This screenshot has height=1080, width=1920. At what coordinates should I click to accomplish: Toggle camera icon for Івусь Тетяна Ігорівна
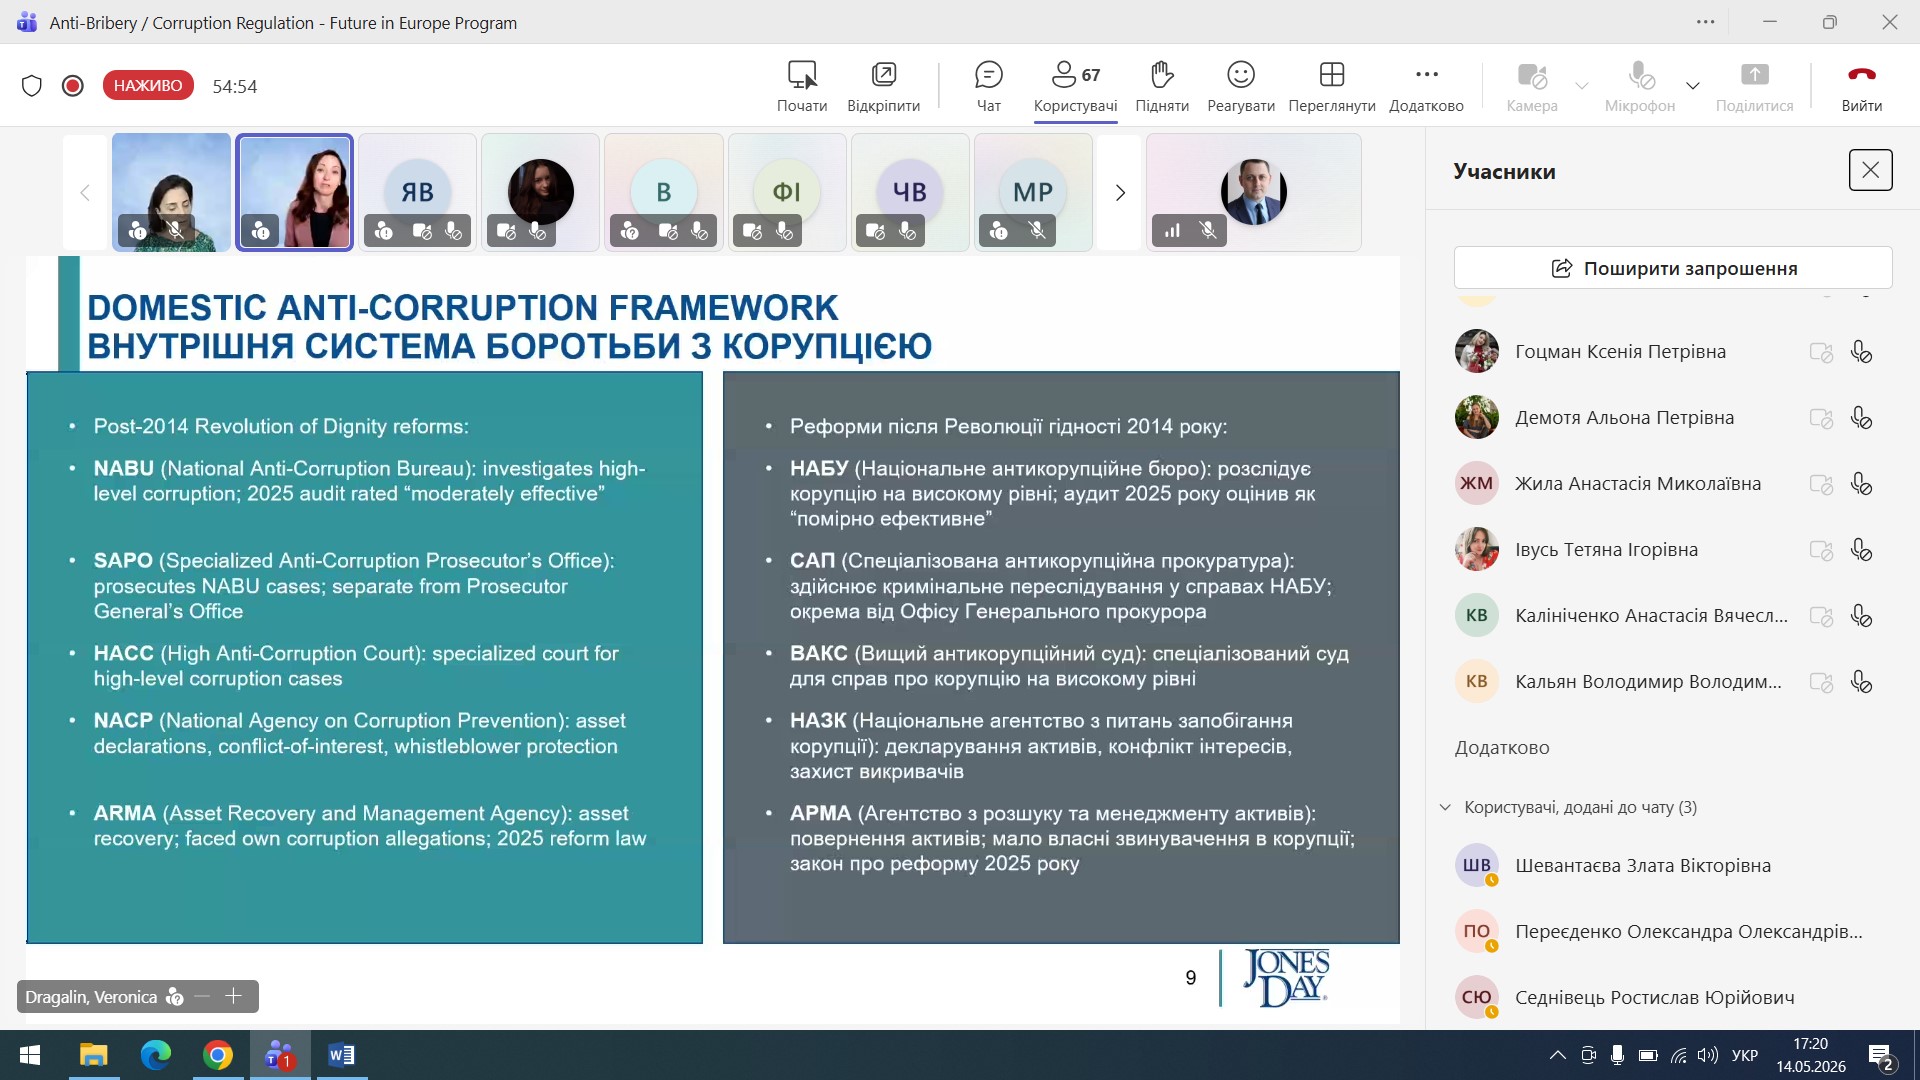pyautogui.click(x=1821, y=550)
